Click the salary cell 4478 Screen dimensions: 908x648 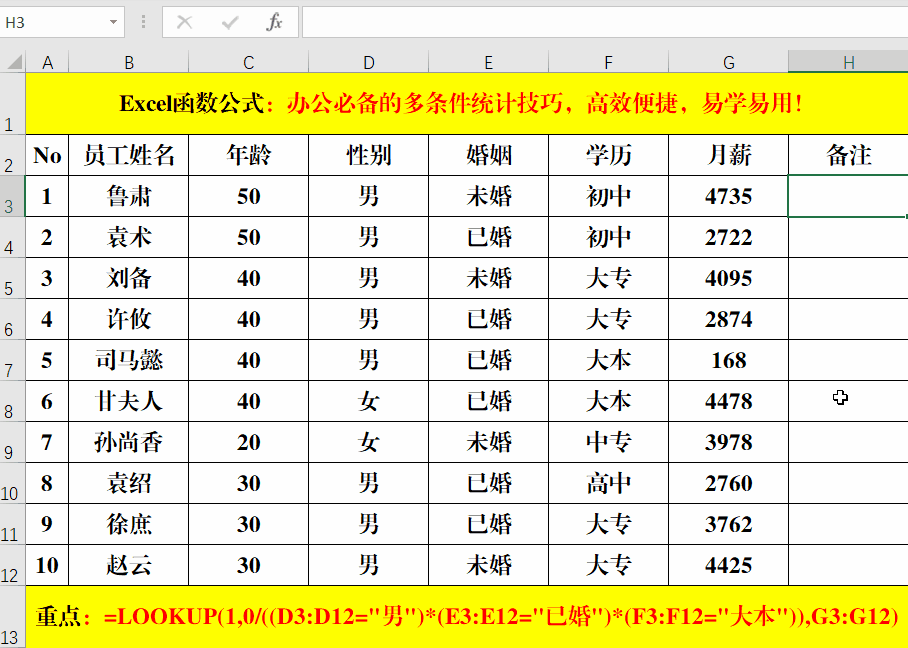[728, 401]
